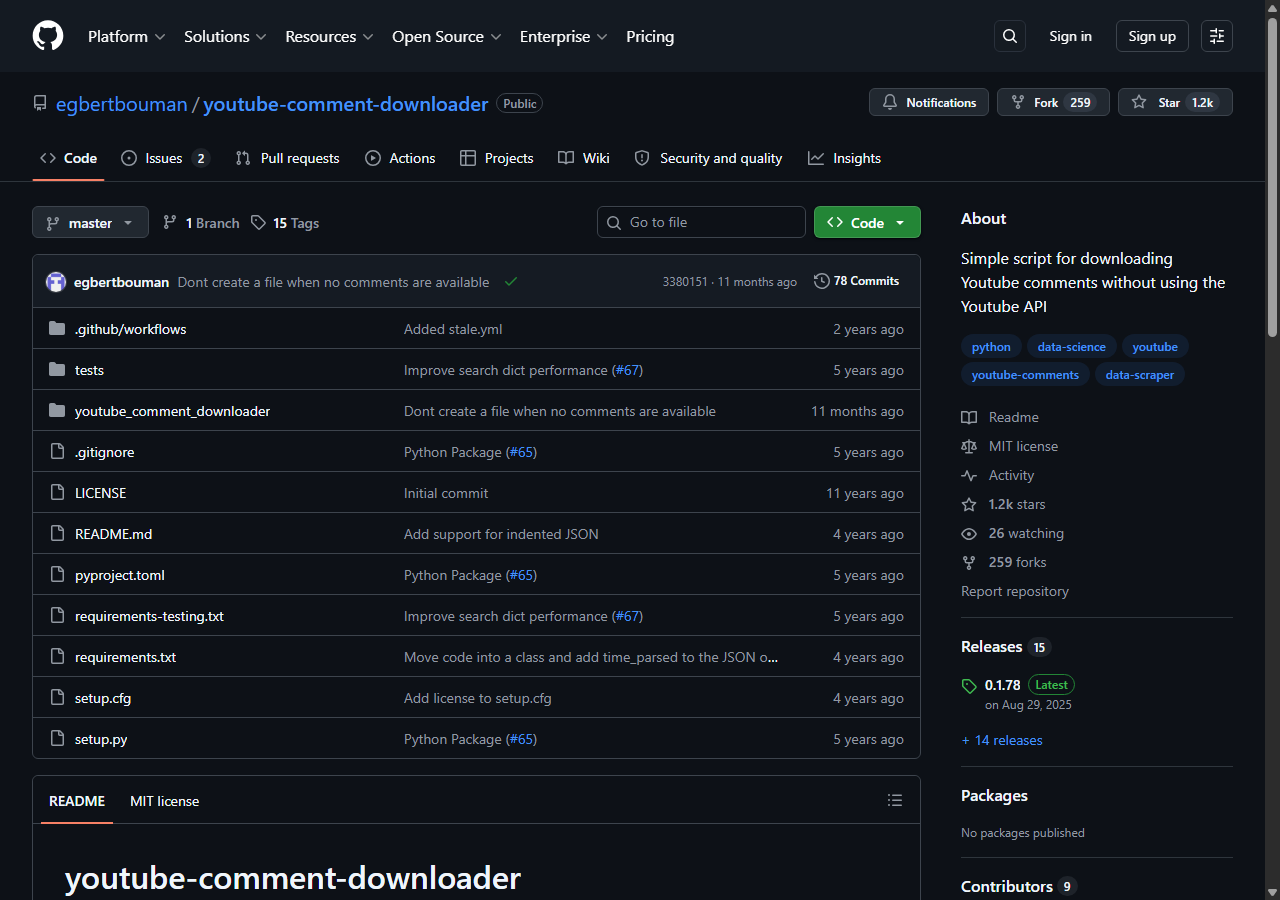This screenshot has height=900, width=1280.
Task: Open appearance settings icon beside Sign up
Action: coord(1217,36)
